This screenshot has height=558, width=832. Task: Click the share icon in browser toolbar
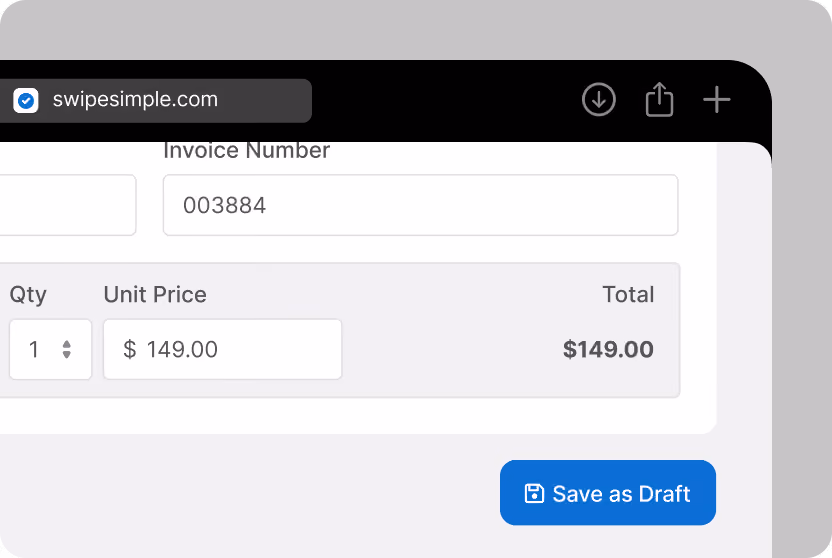(x=659, y=99)
